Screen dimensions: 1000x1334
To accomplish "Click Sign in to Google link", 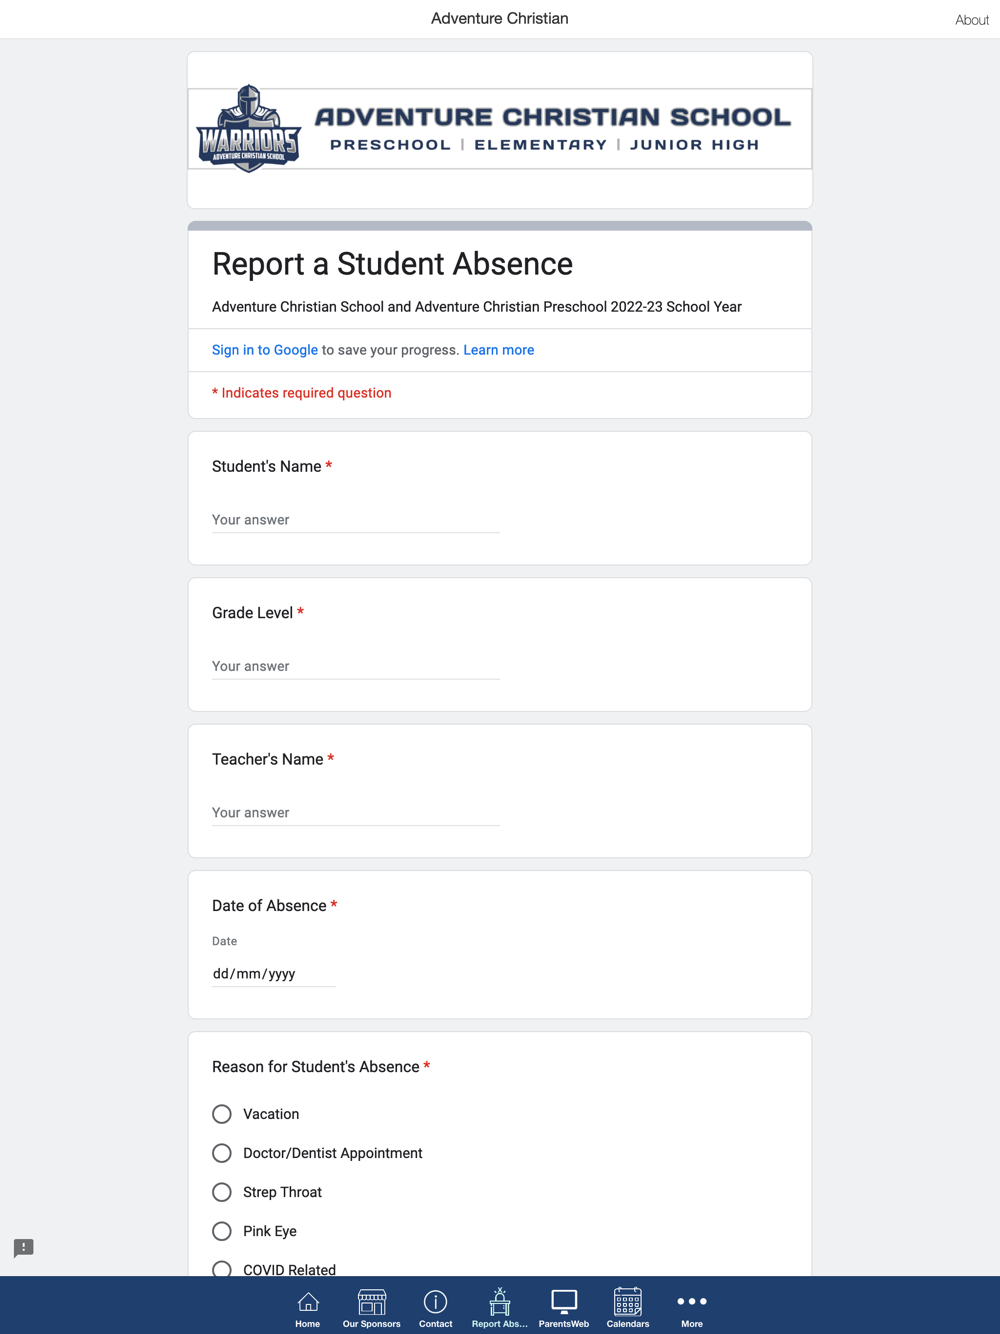I will [x=265, y=350].
